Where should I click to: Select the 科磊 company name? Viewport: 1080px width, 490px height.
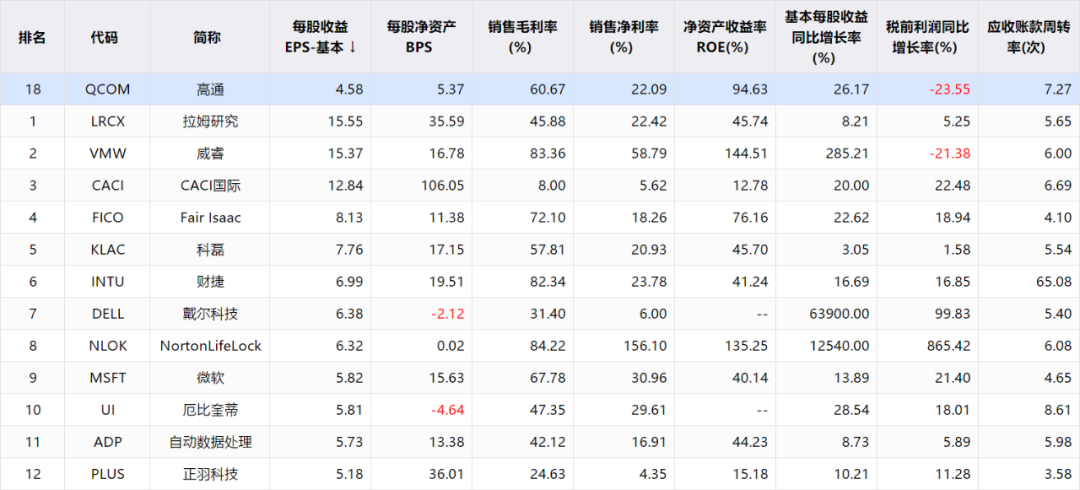point(211,249)
